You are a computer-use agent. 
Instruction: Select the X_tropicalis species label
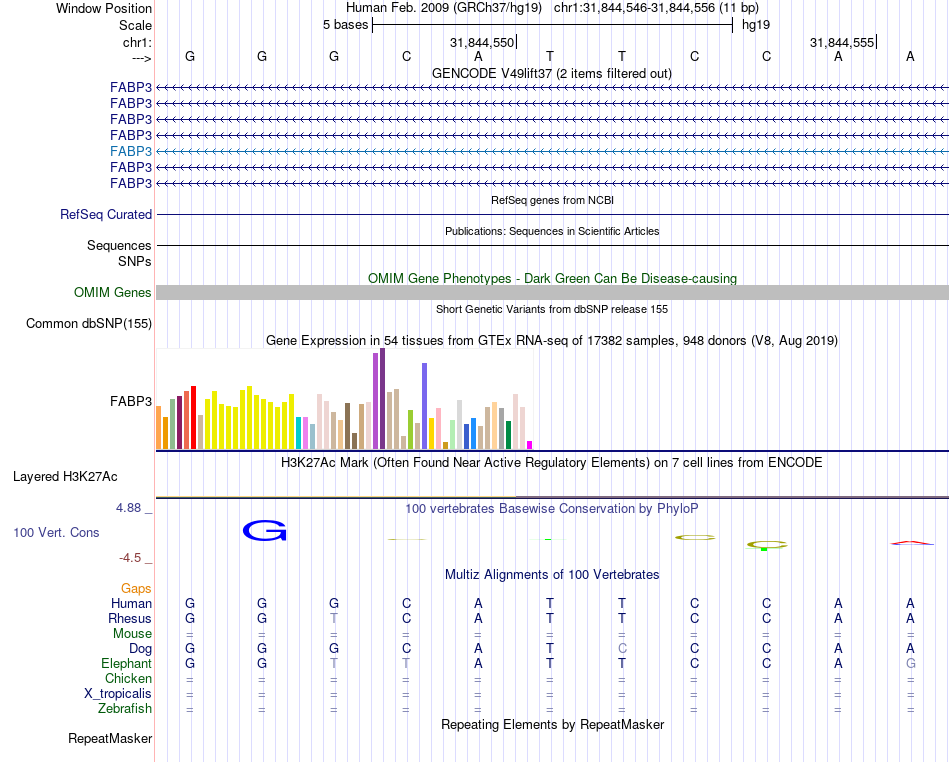click(x=118, y=694)
